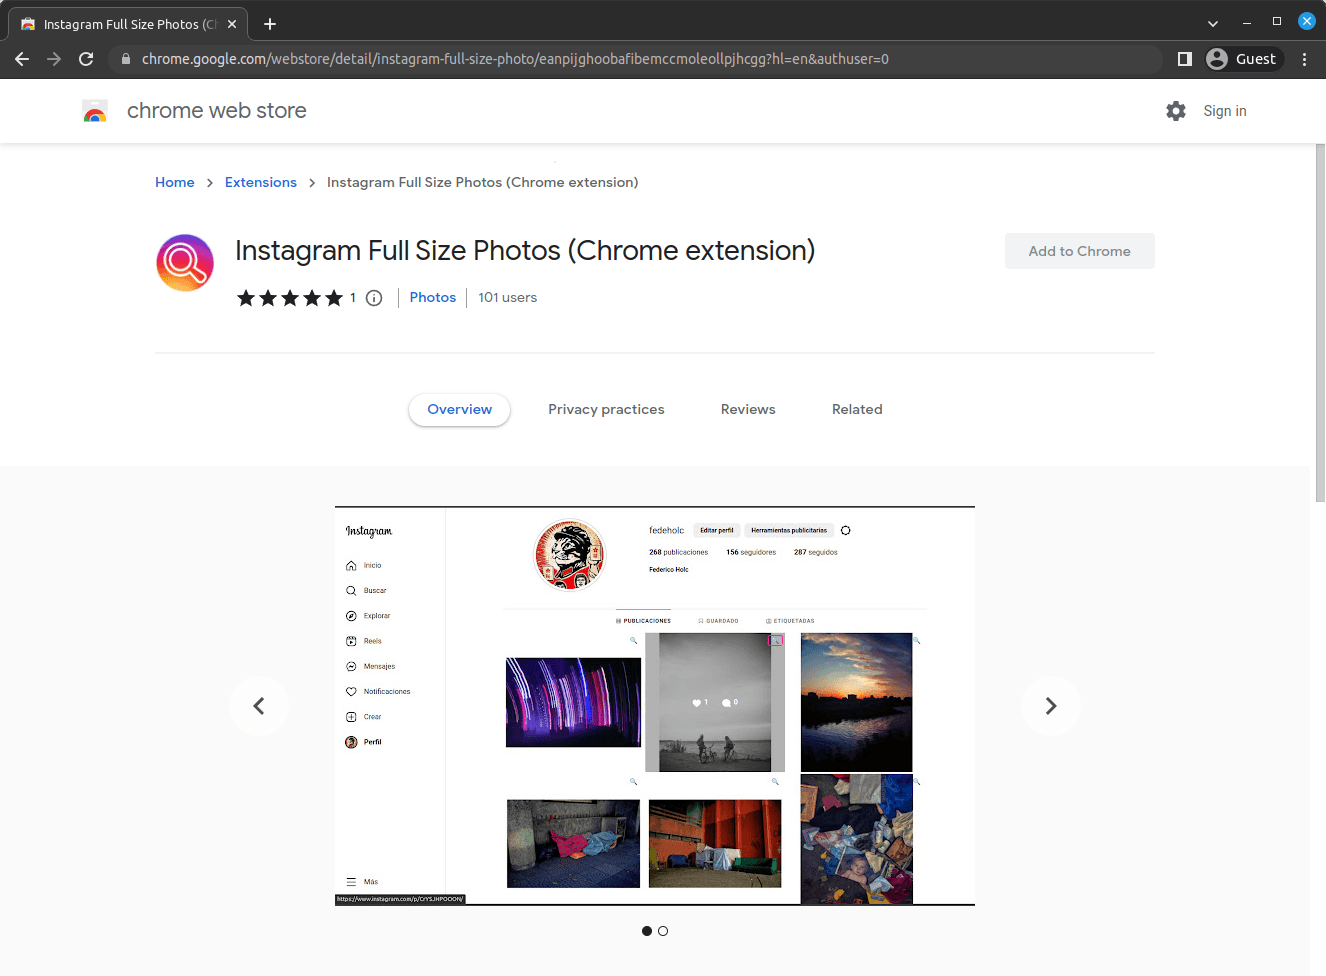The width and height of the screenshot is (1326, 976).
Task: Click the extension screenshot preview image
Action: click(x=655, y=706)
